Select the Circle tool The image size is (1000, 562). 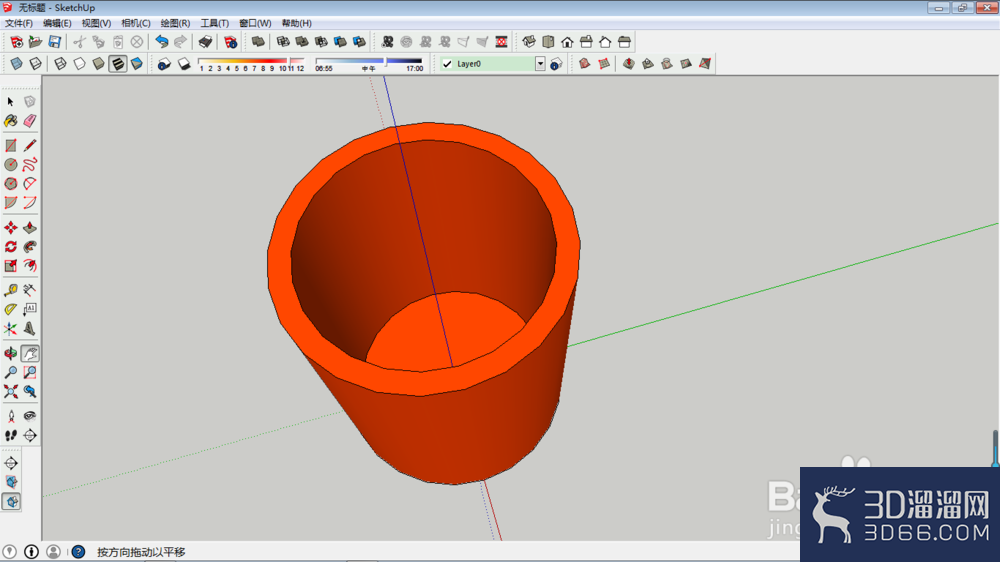[x=11, y=165]
